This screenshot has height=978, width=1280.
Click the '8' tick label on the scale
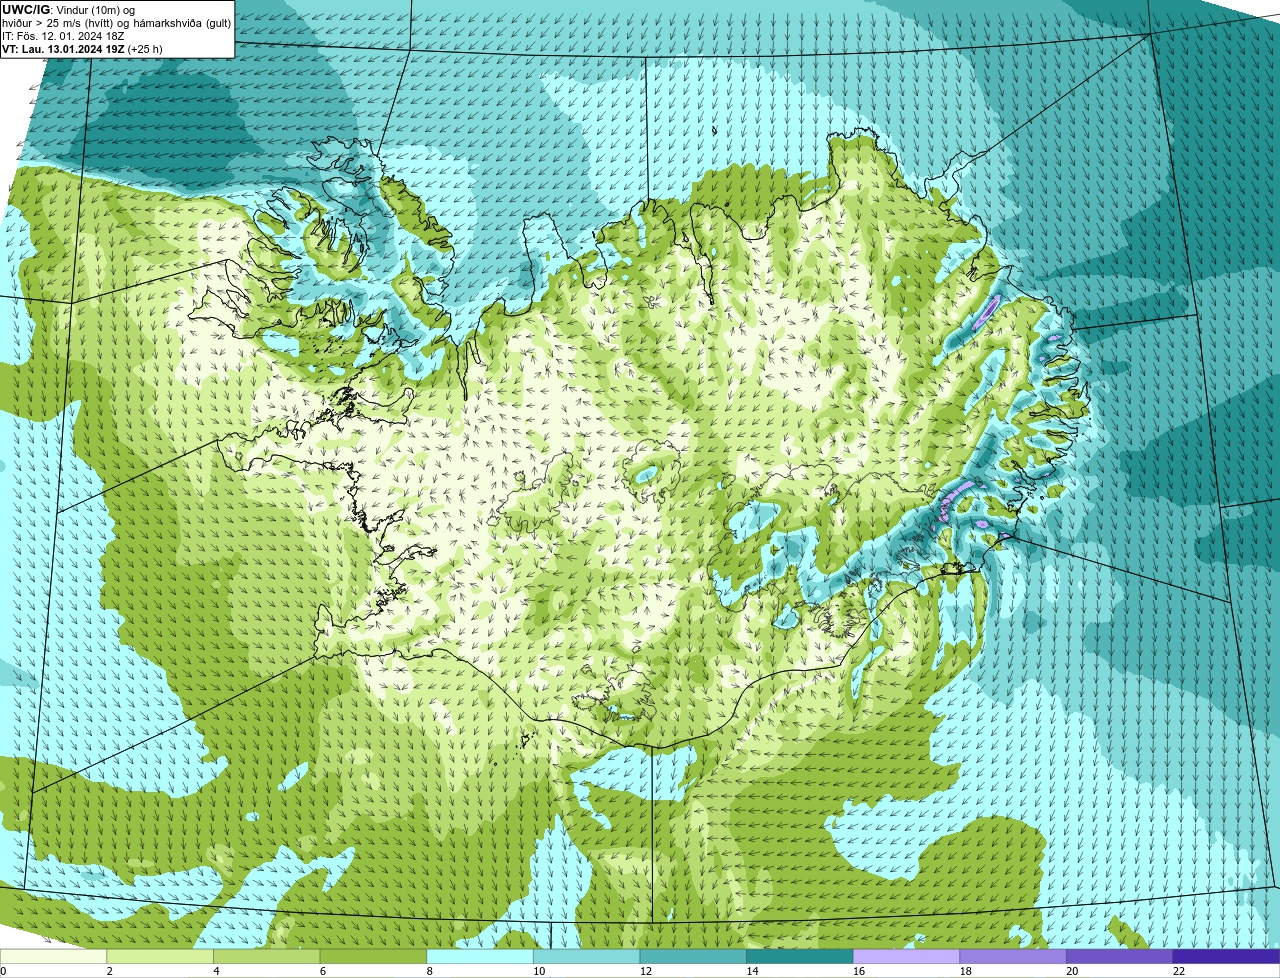pos(431,971)
